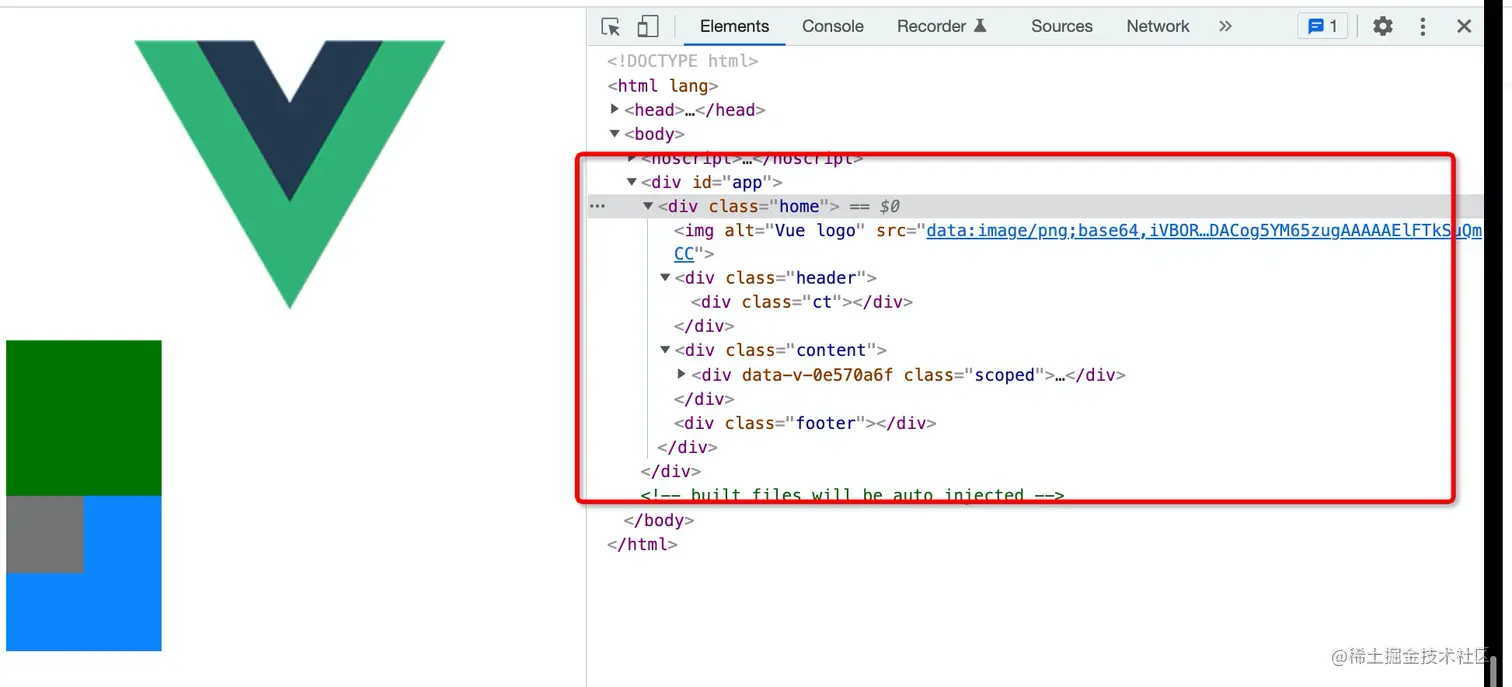Expand the head element node
1512x687 pixels.
(x=615, y=109)
